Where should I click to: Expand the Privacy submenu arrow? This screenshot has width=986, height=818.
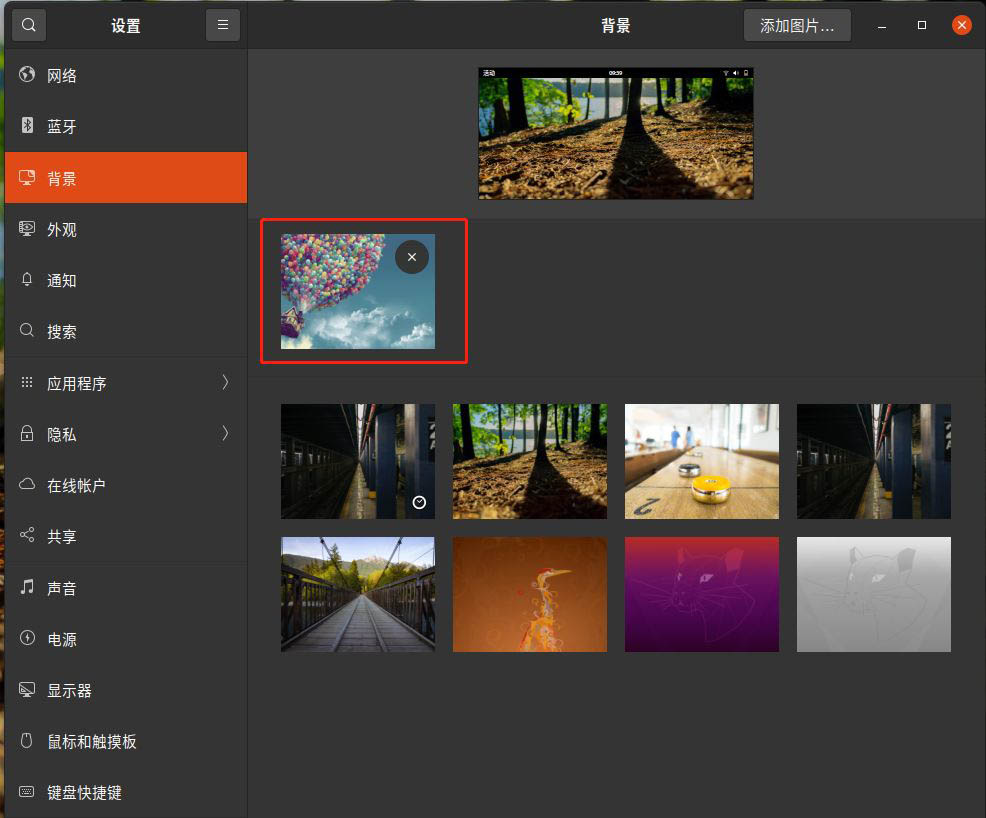pos(225,433)
